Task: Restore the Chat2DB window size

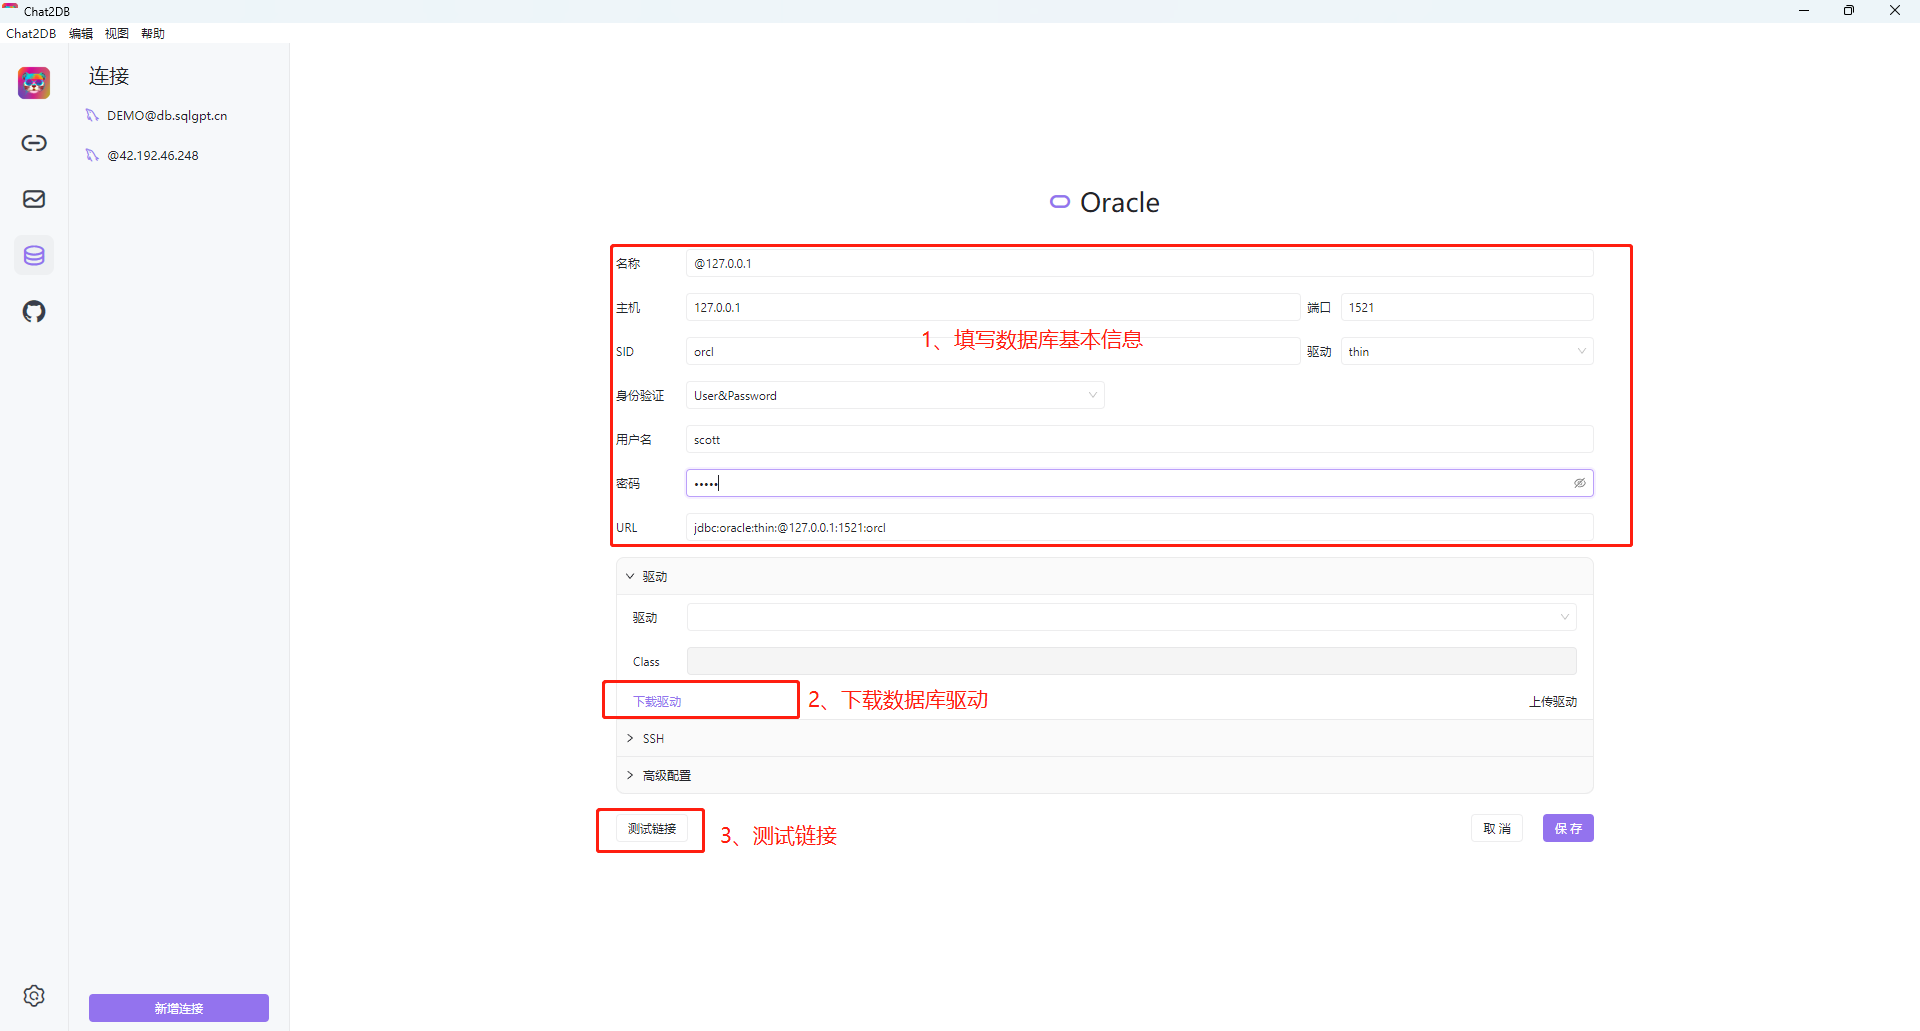Action: (1849, 11)
